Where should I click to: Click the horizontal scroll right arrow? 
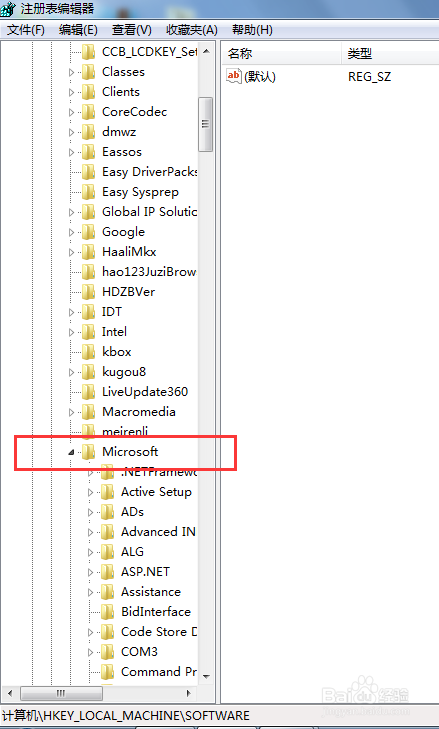[188, 693]
